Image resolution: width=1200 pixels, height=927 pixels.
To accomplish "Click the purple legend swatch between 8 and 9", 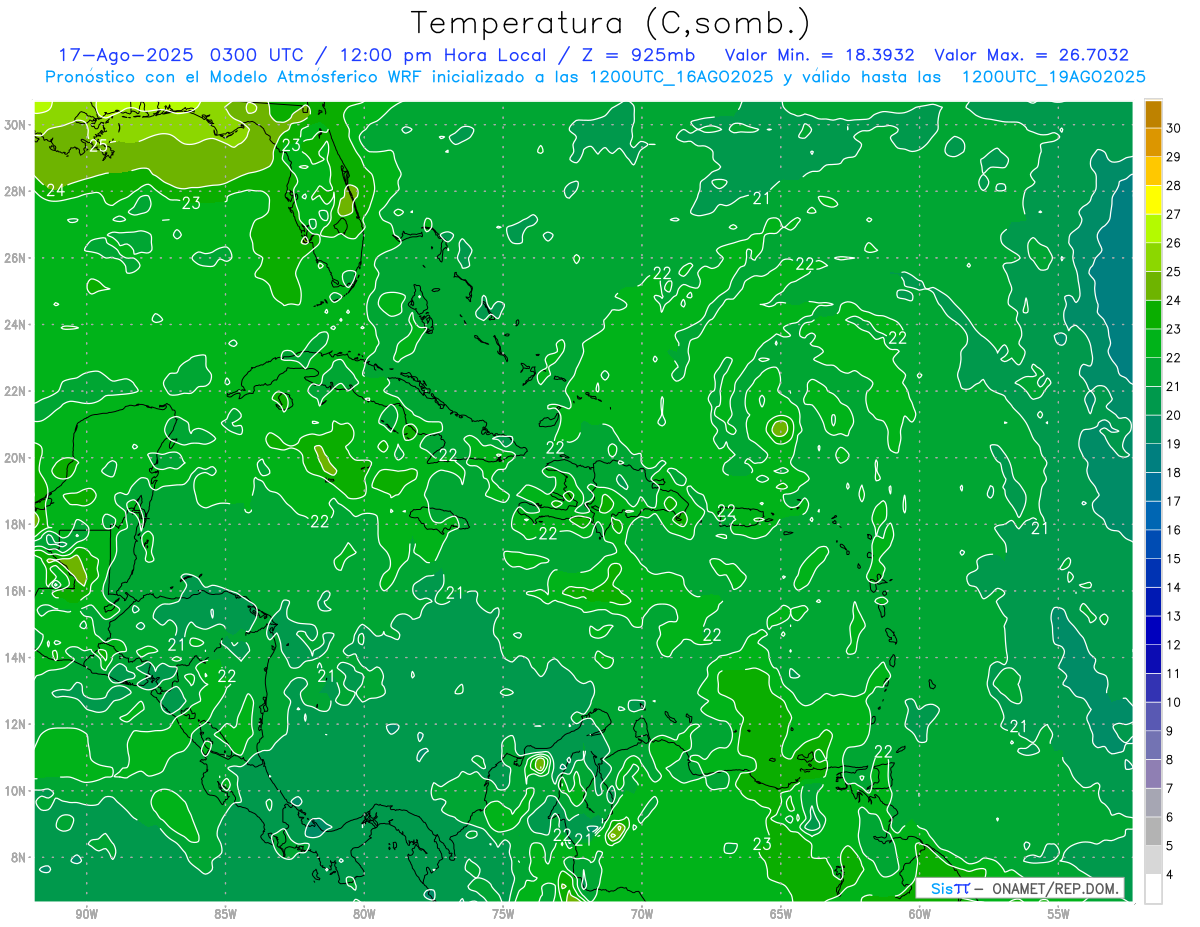I will click(x=1153, y=746).
